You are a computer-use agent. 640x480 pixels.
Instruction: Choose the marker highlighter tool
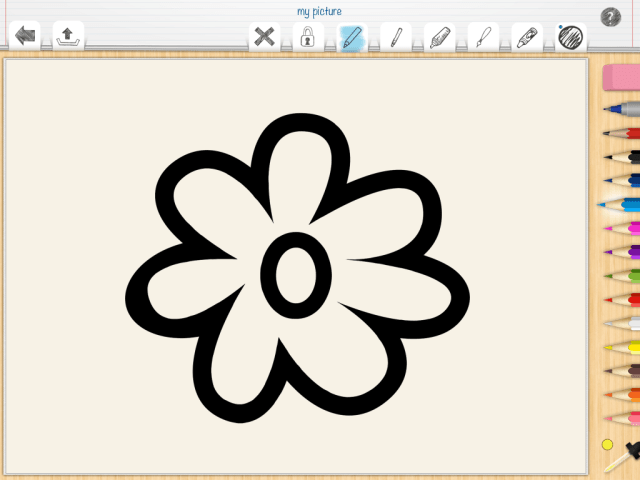click(439, 38)
